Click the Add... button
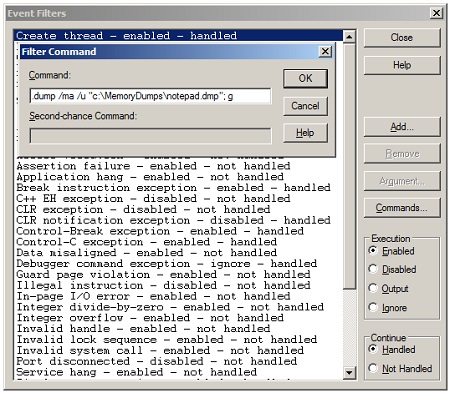 click(x=402, y=127)
